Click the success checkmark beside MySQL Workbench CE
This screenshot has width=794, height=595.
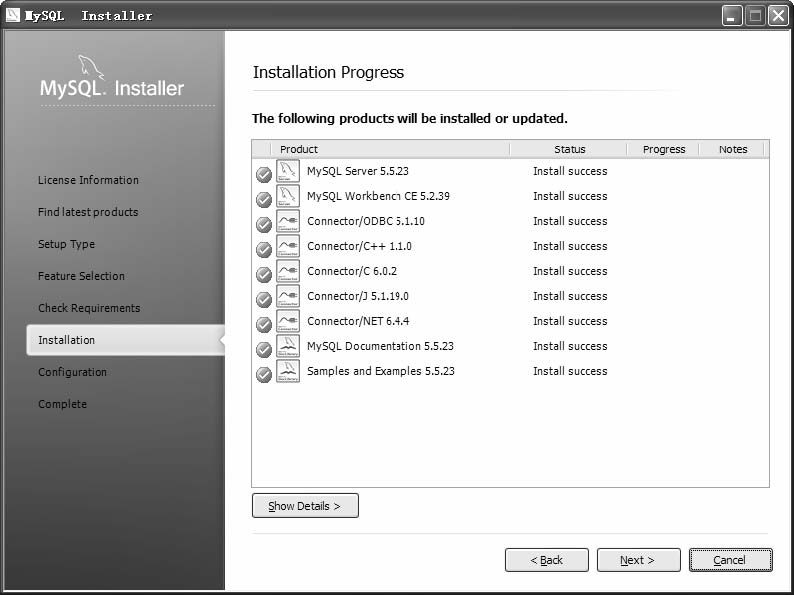click(264, 200)
